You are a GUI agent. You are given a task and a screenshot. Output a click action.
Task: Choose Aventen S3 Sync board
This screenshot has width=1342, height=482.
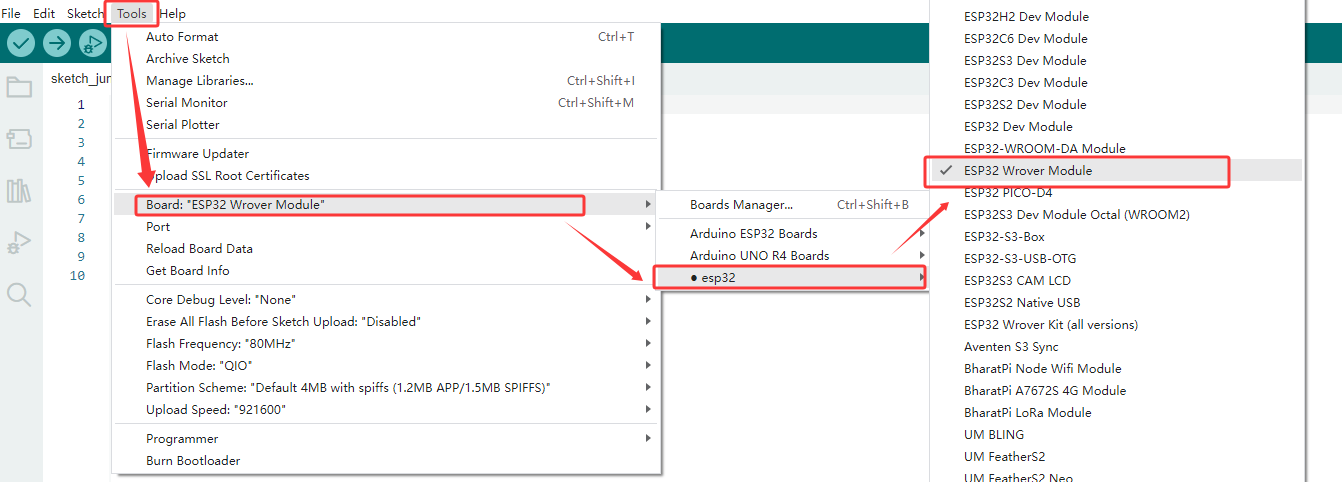(1117, 347)
